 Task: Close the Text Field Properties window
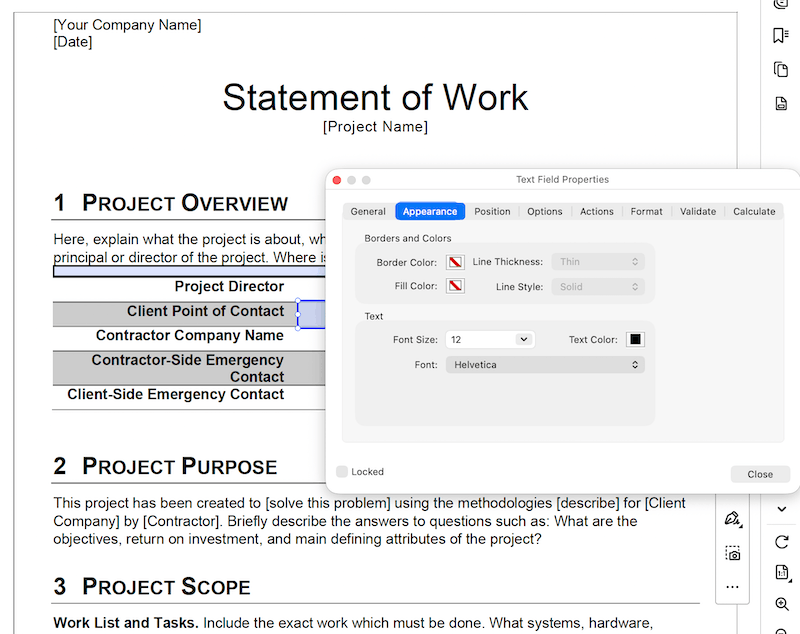coord(337,180)
